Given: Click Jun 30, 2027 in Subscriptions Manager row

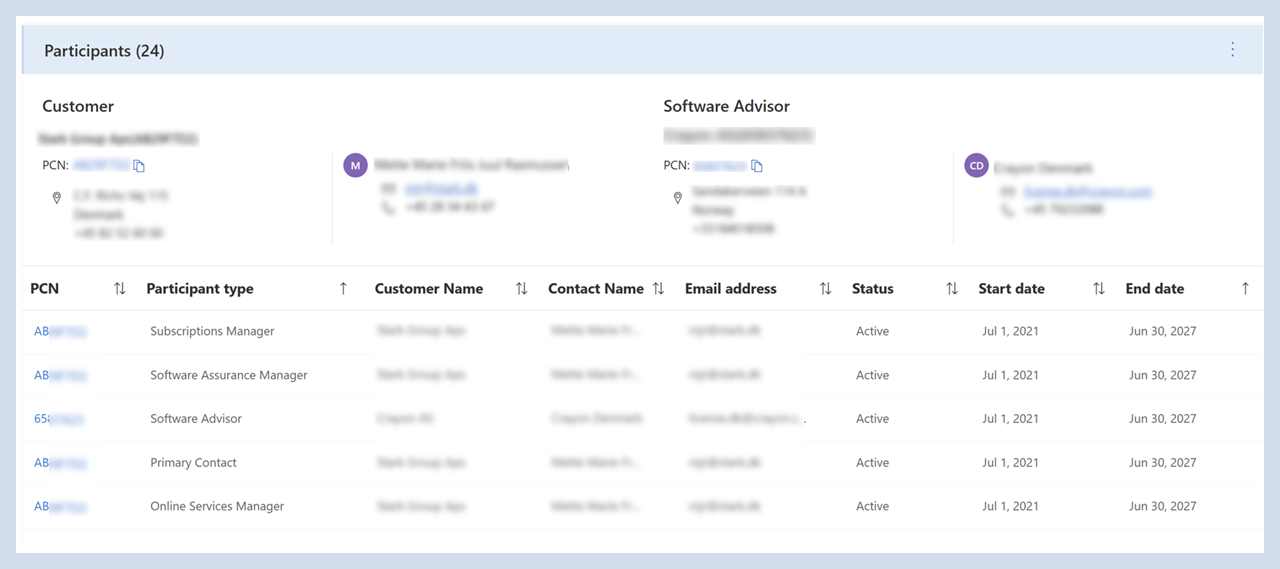Looking at the screenshot, I should coord(1163,331).
